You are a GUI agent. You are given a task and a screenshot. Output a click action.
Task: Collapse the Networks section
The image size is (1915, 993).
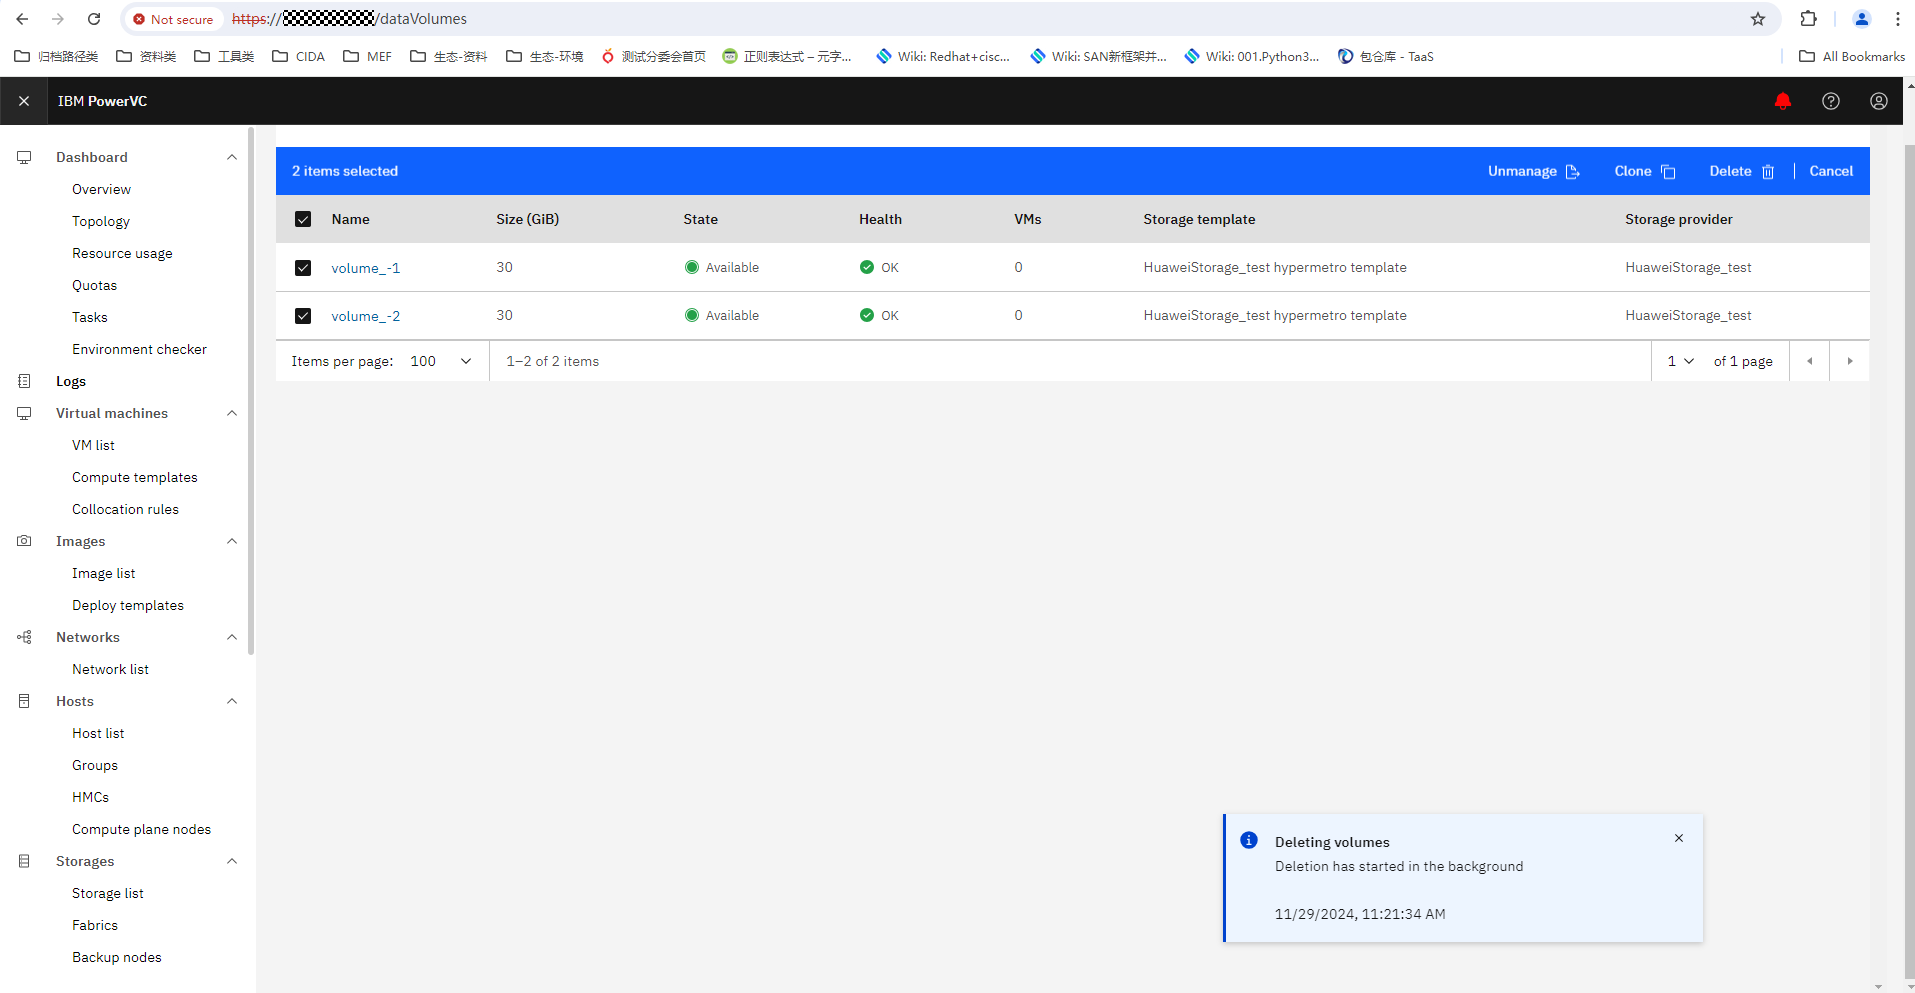click(232, 637)
